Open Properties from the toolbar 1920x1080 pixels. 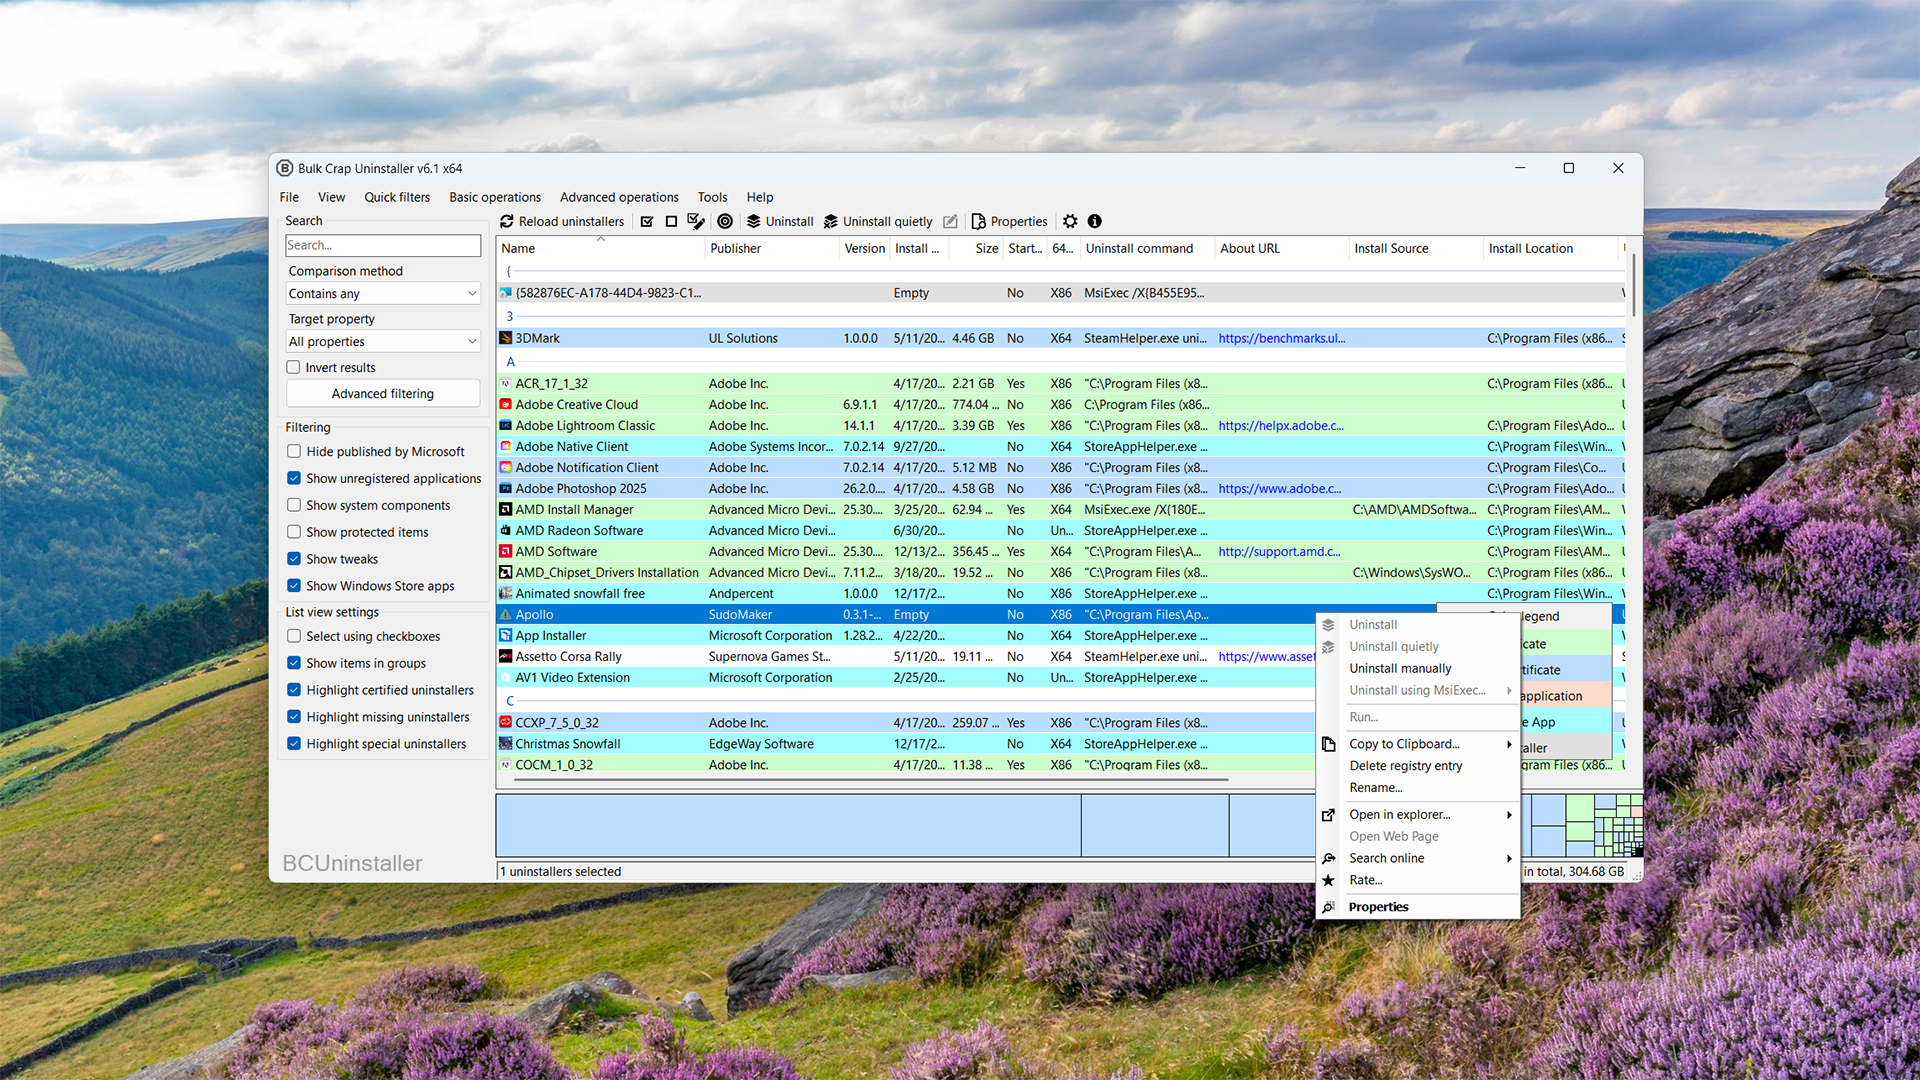[x=1009, y=221]
